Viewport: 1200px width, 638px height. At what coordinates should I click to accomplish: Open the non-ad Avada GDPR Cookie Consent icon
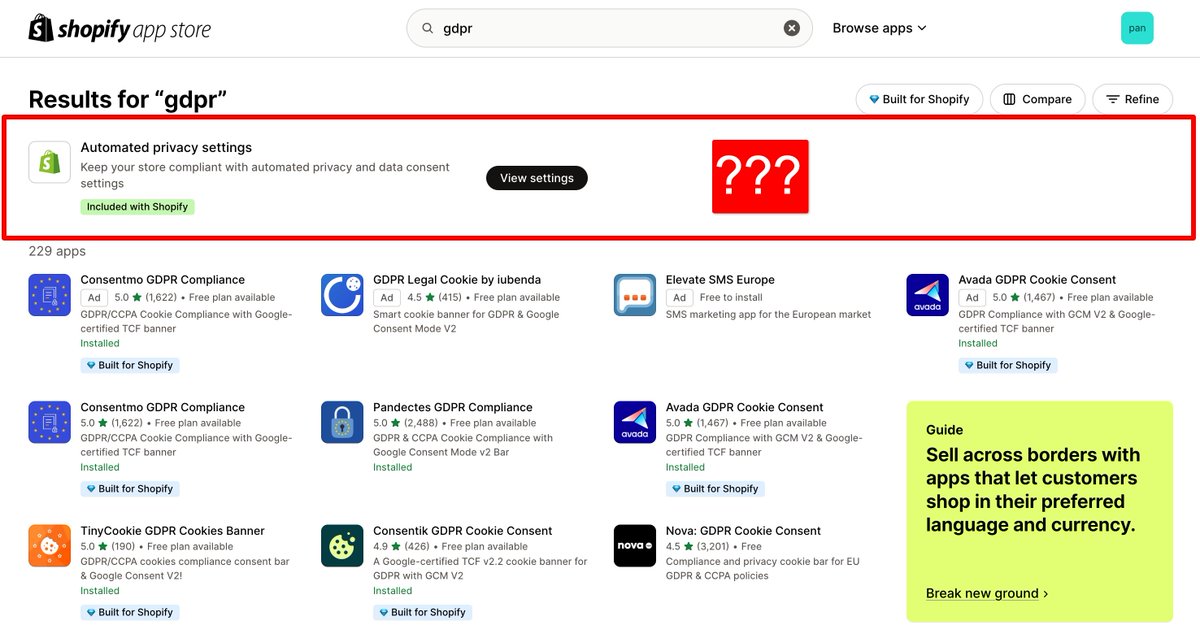pyautogui.click(x=635, y=422)
